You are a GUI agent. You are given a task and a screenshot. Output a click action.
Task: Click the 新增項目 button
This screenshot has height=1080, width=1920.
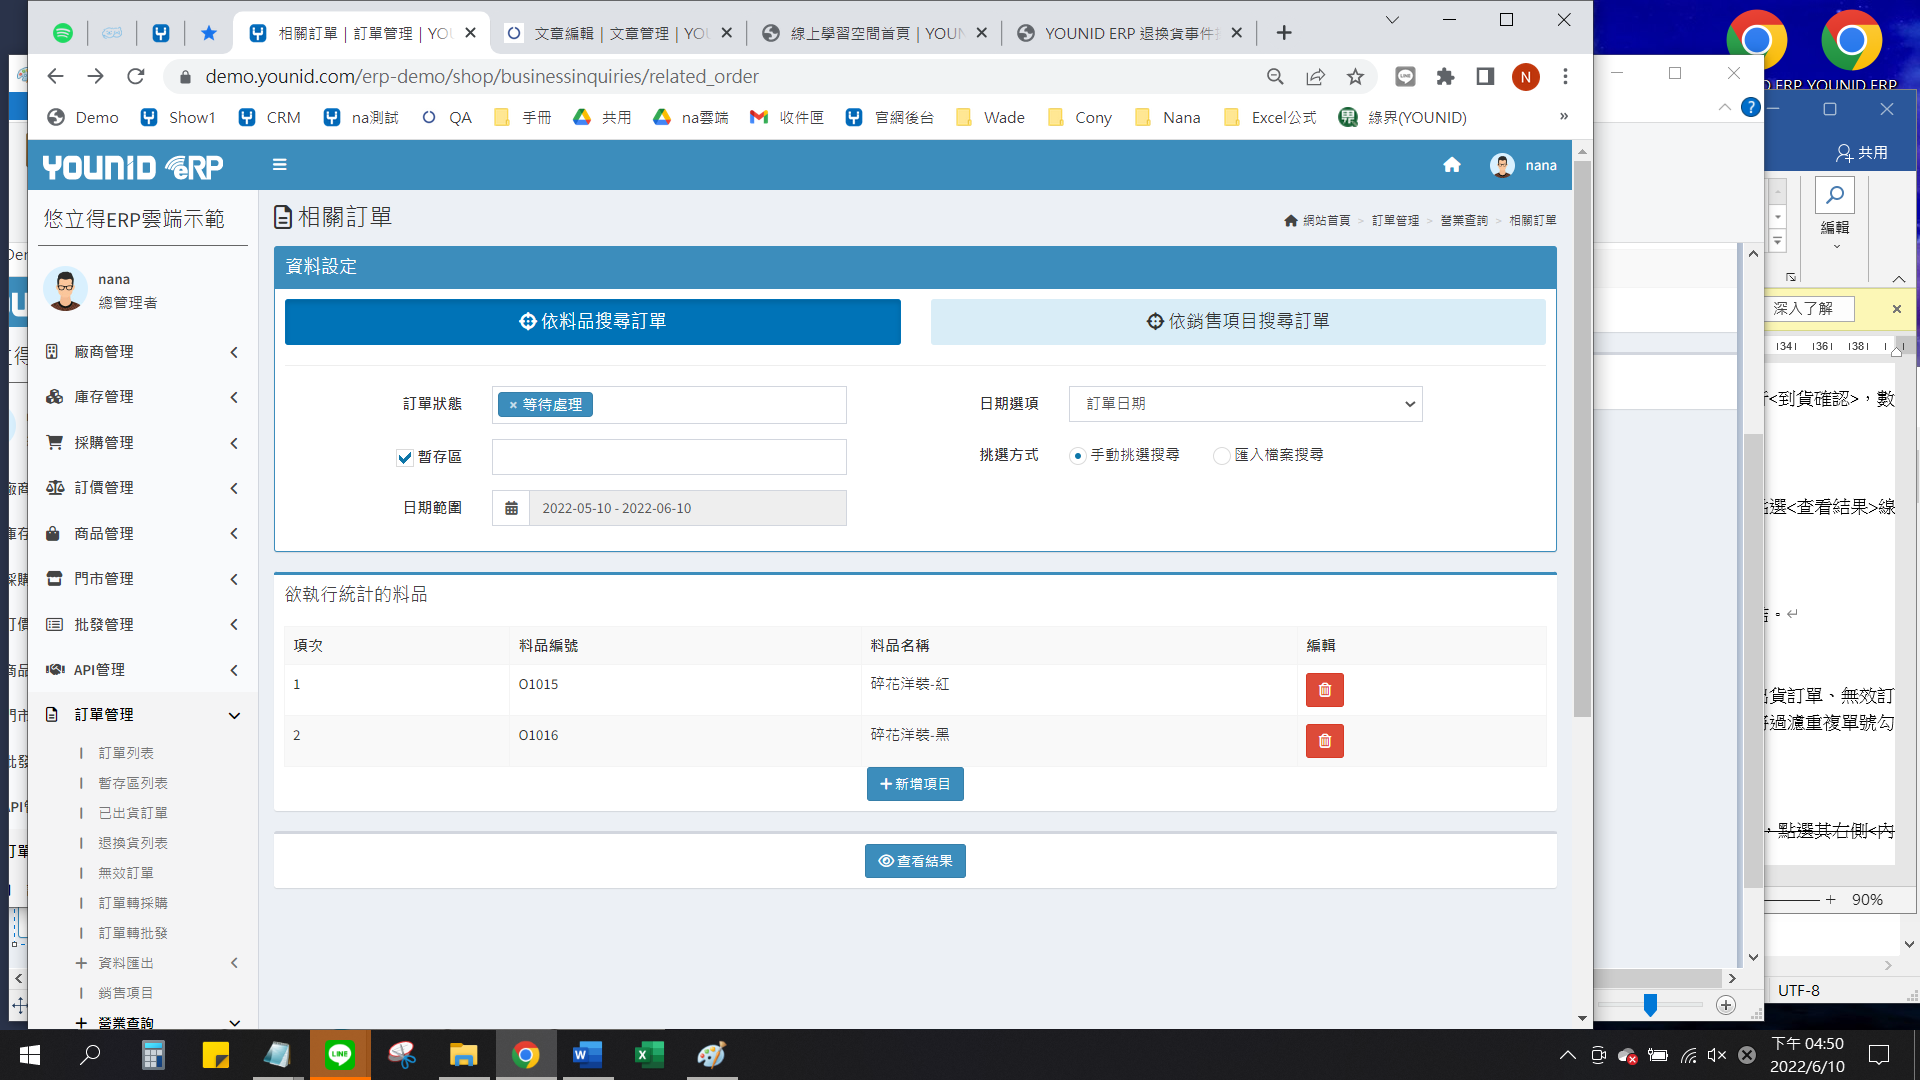(915, 784)
